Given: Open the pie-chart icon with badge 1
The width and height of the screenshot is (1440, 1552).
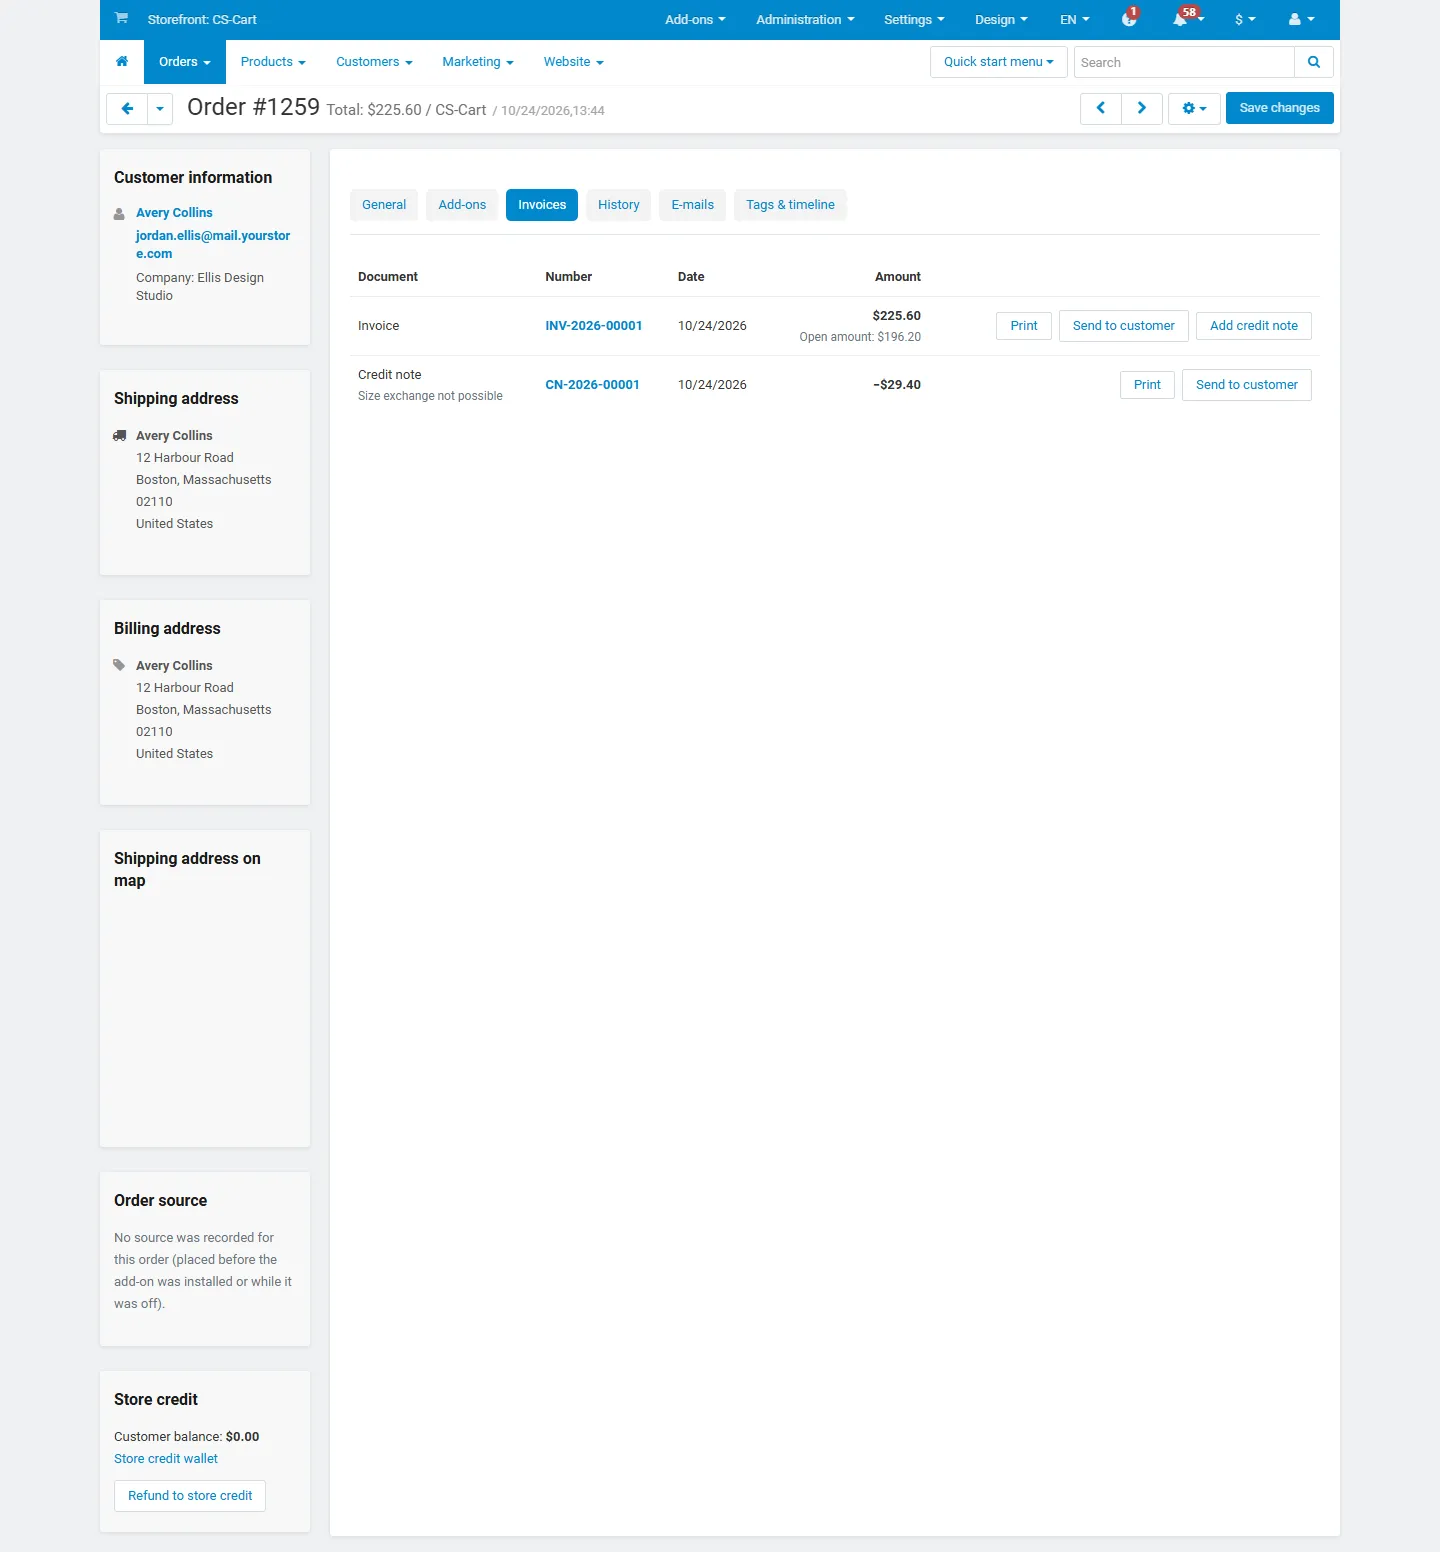Looking at the screenshot, I should click(x=1130, y=19).
